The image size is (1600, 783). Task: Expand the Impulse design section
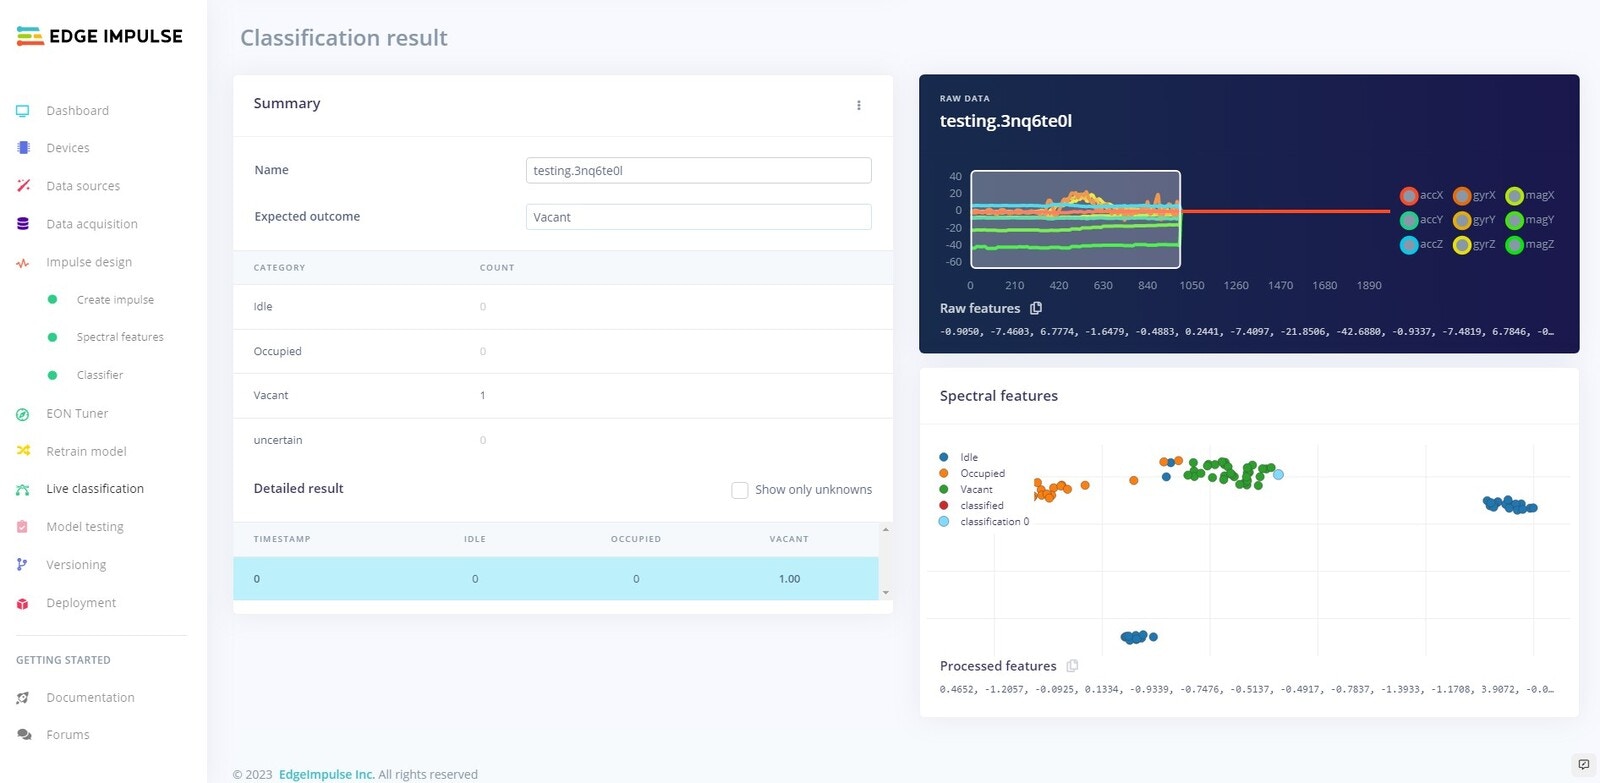(x=89, y=262)
